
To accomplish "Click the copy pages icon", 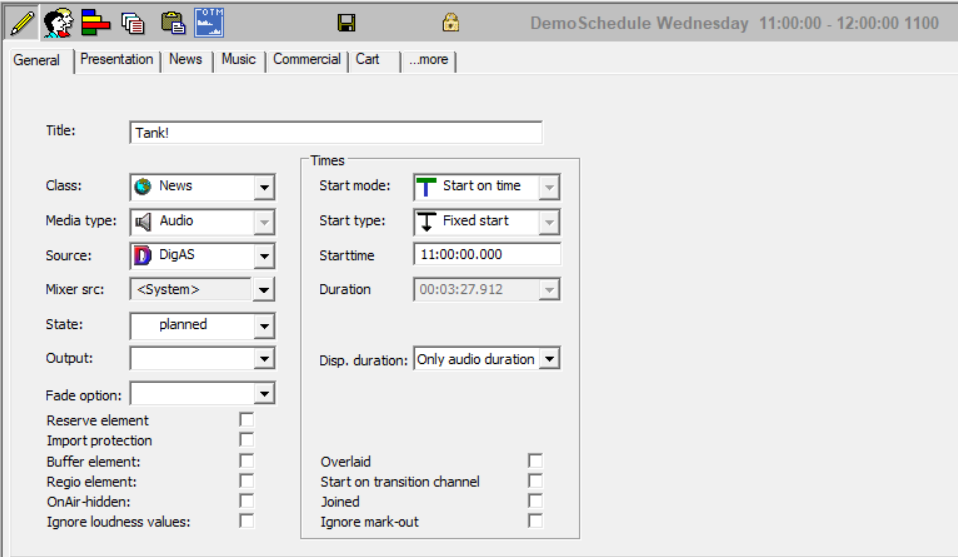I will click(x=132, y=22).
